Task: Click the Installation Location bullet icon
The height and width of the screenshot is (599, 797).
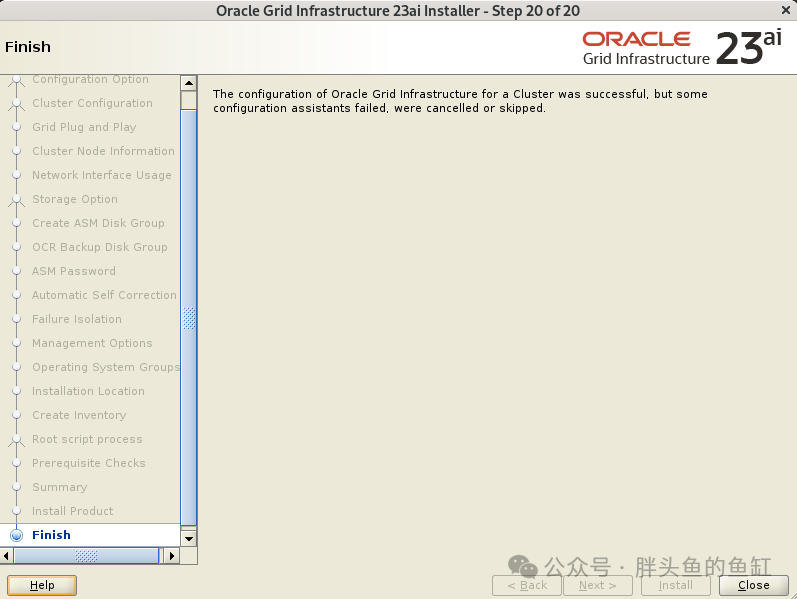Action: tap(17, 391)
